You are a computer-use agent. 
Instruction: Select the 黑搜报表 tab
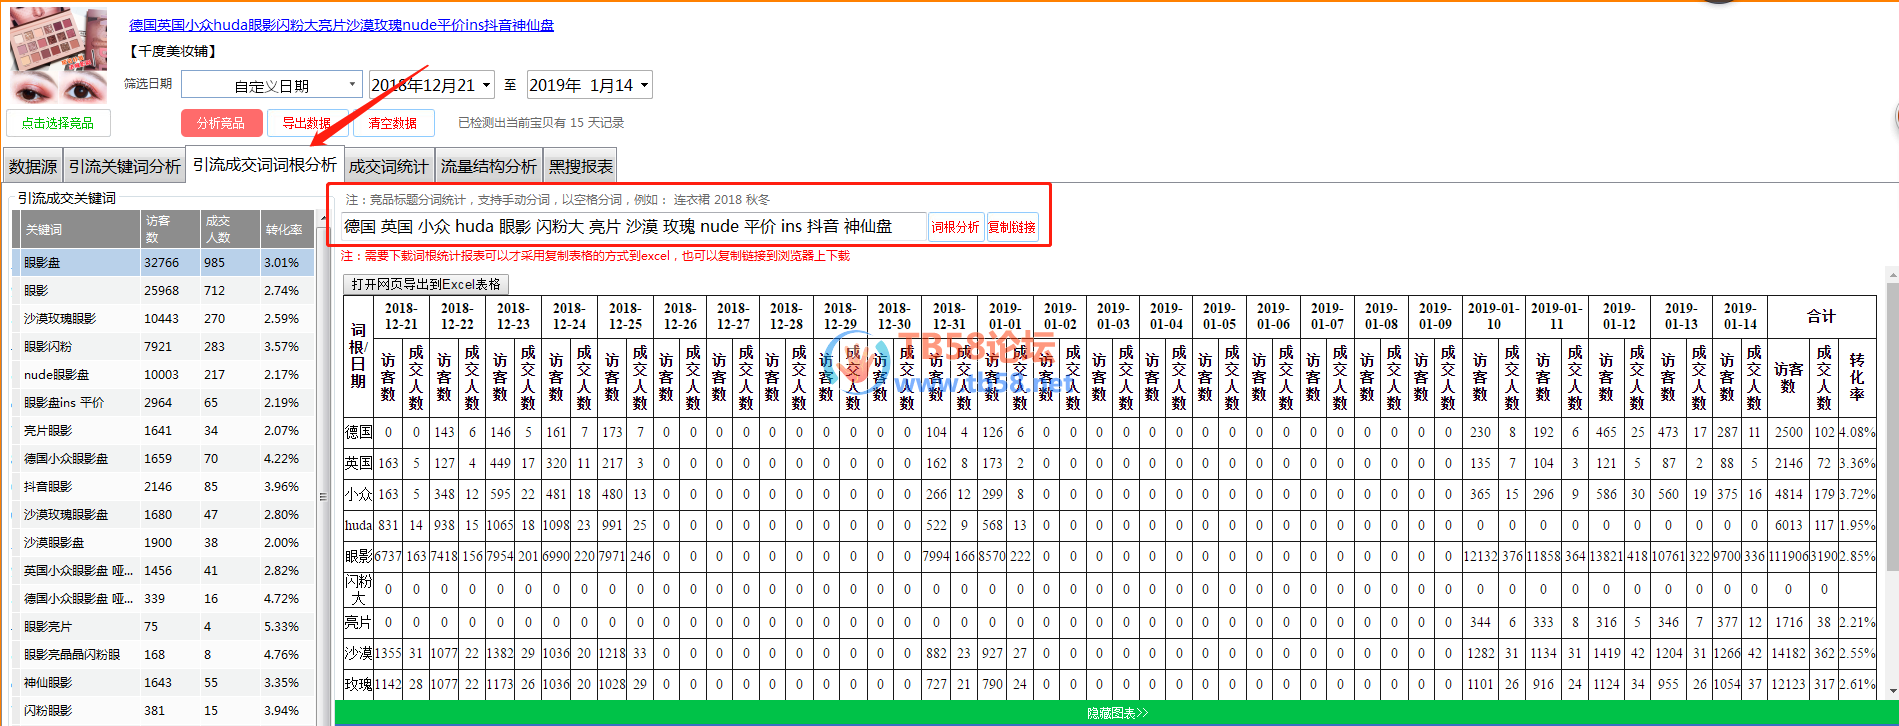pos(581,166)
